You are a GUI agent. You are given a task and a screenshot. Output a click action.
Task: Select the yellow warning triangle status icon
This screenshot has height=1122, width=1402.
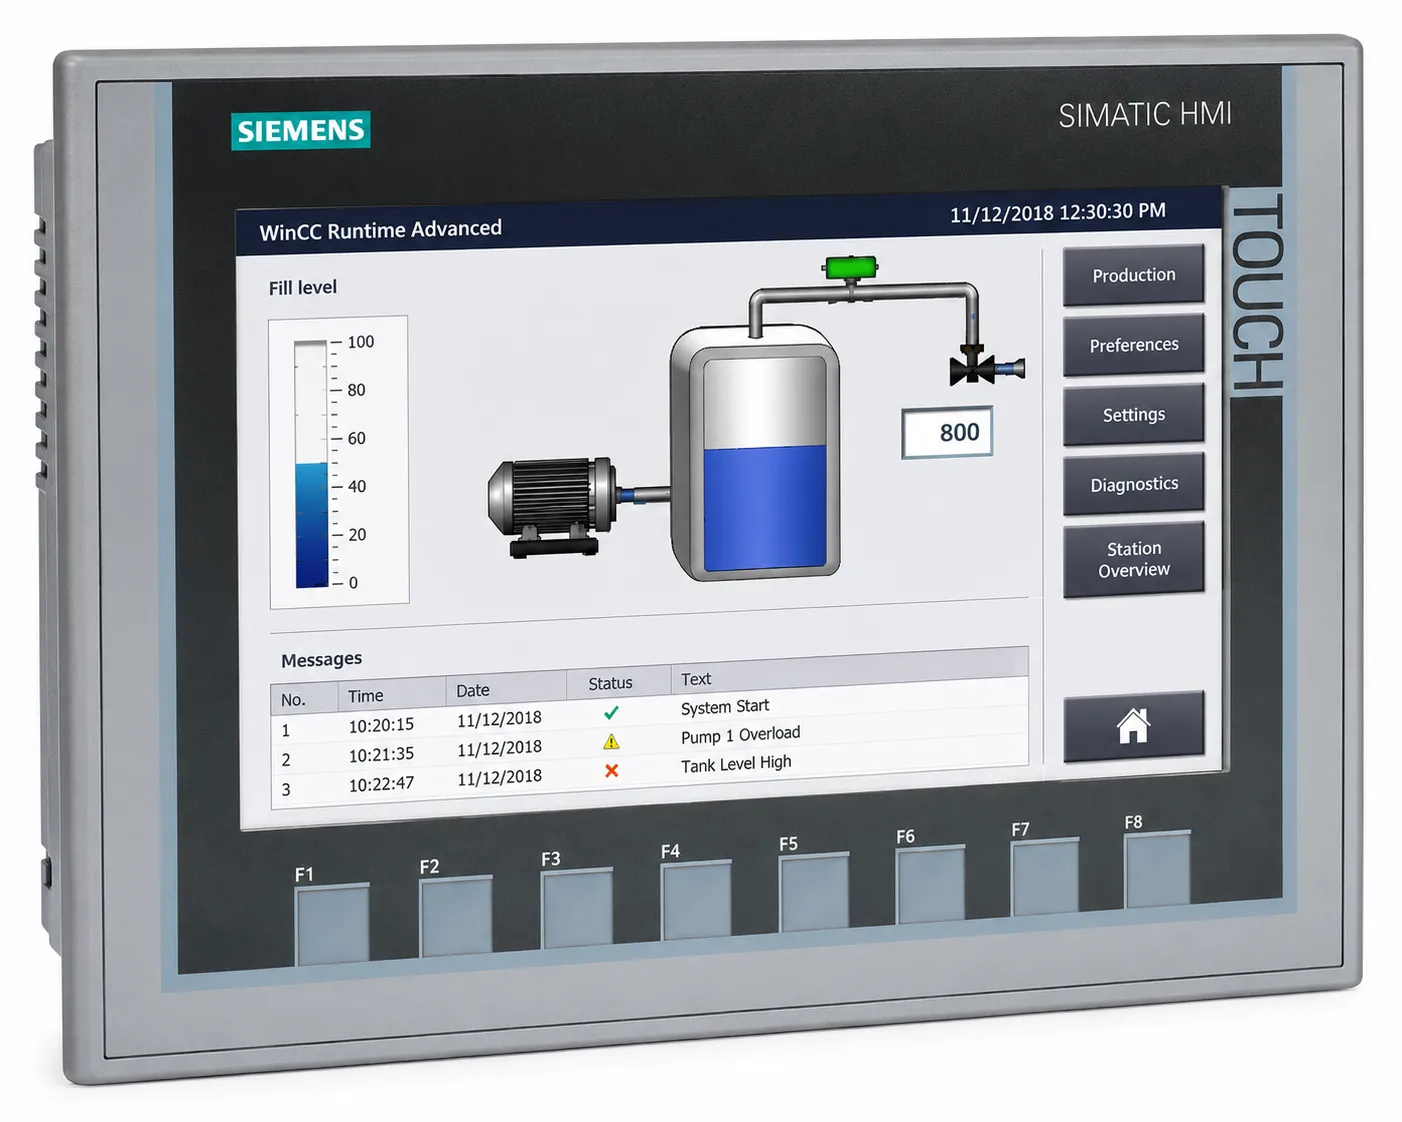tap(611, 742)
